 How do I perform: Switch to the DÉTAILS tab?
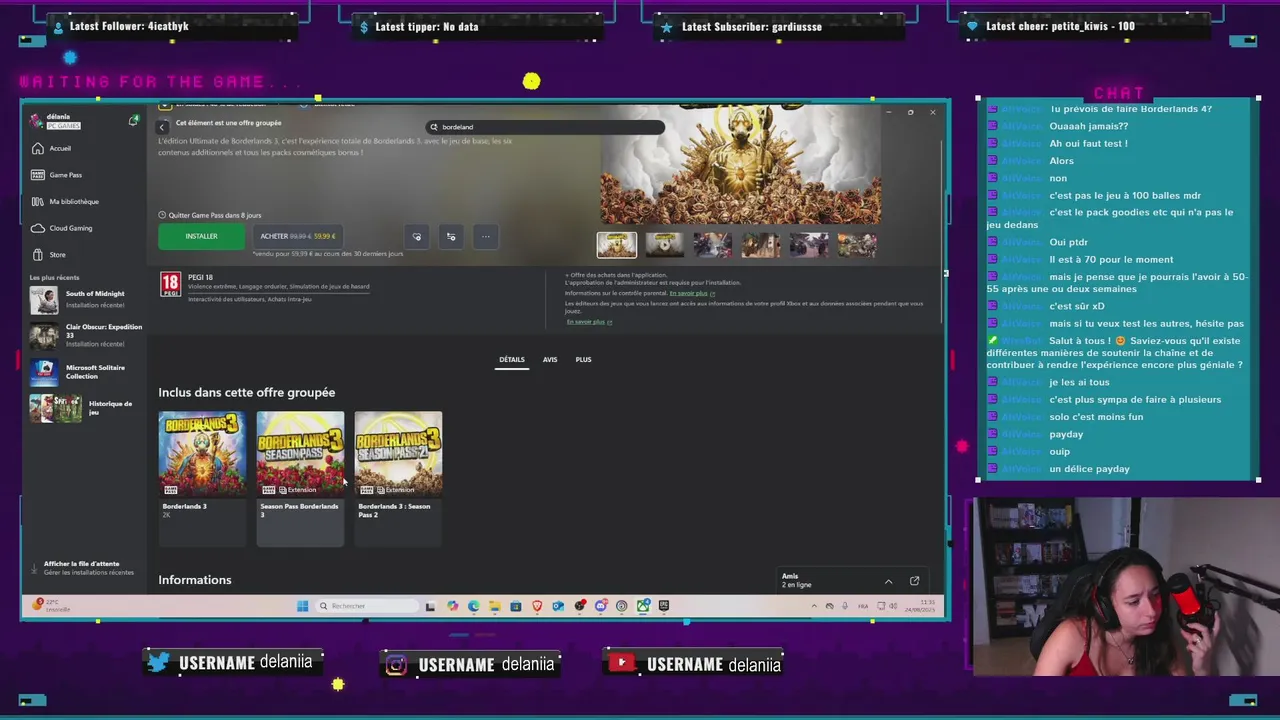tap(512, 359)
